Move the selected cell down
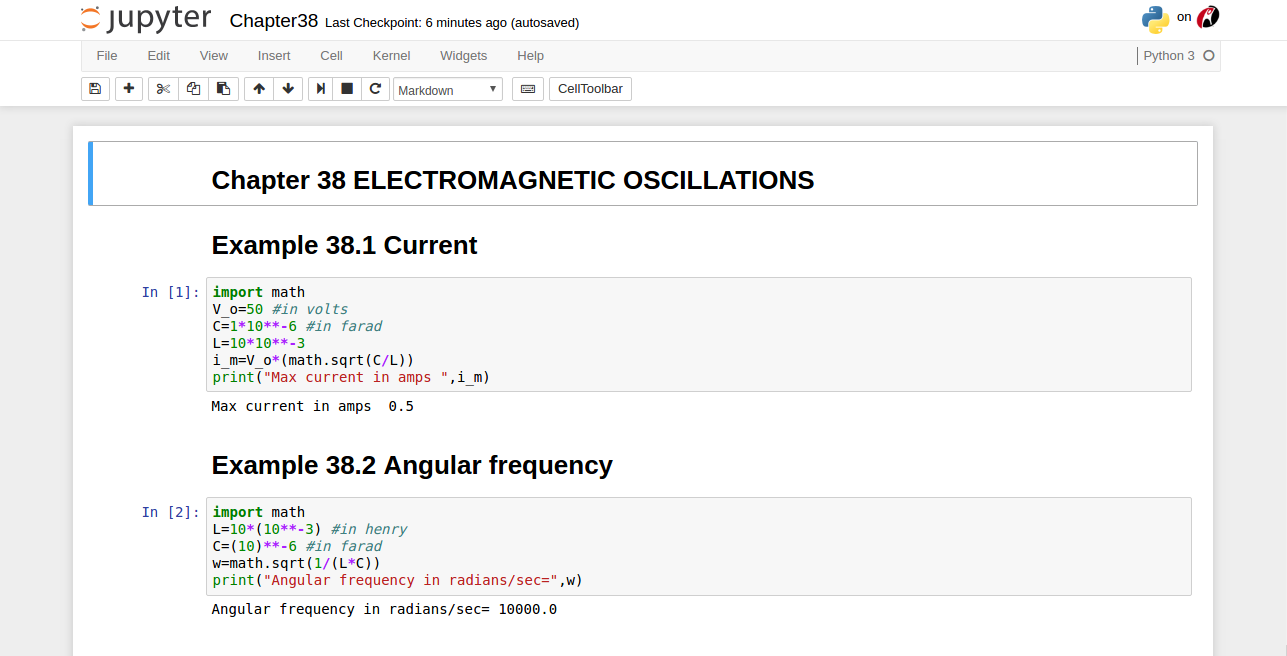The image size is (1287, 656). click(x=288, y=89)
